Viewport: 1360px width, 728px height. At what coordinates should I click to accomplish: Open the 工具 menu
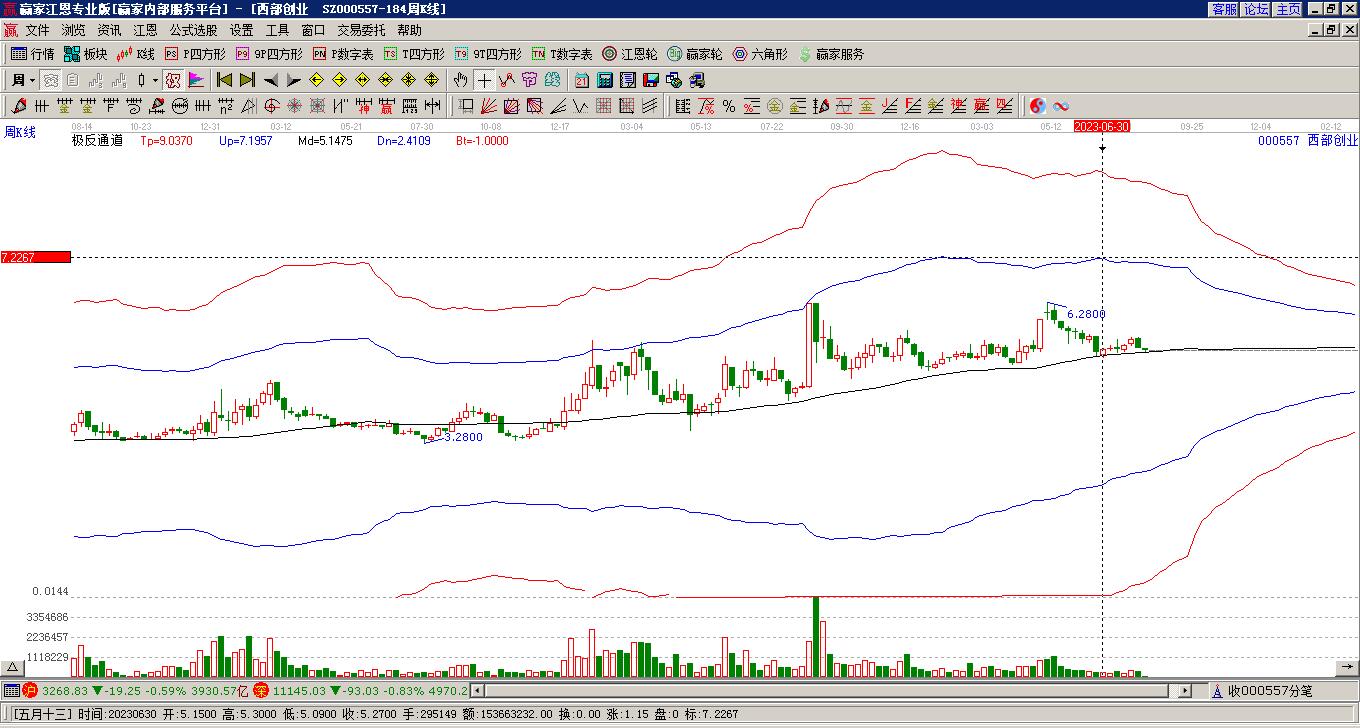pyautogui.click(x=277, y=30)
